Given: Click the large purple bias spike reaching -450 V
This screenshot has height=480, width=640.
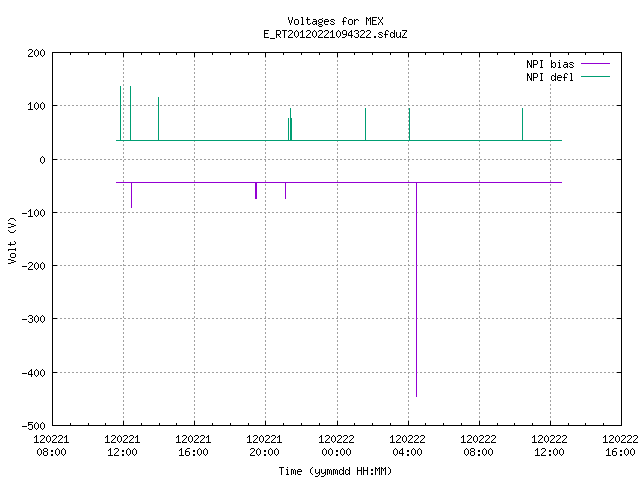Looking at the screenshot, I should coord(416,289).
